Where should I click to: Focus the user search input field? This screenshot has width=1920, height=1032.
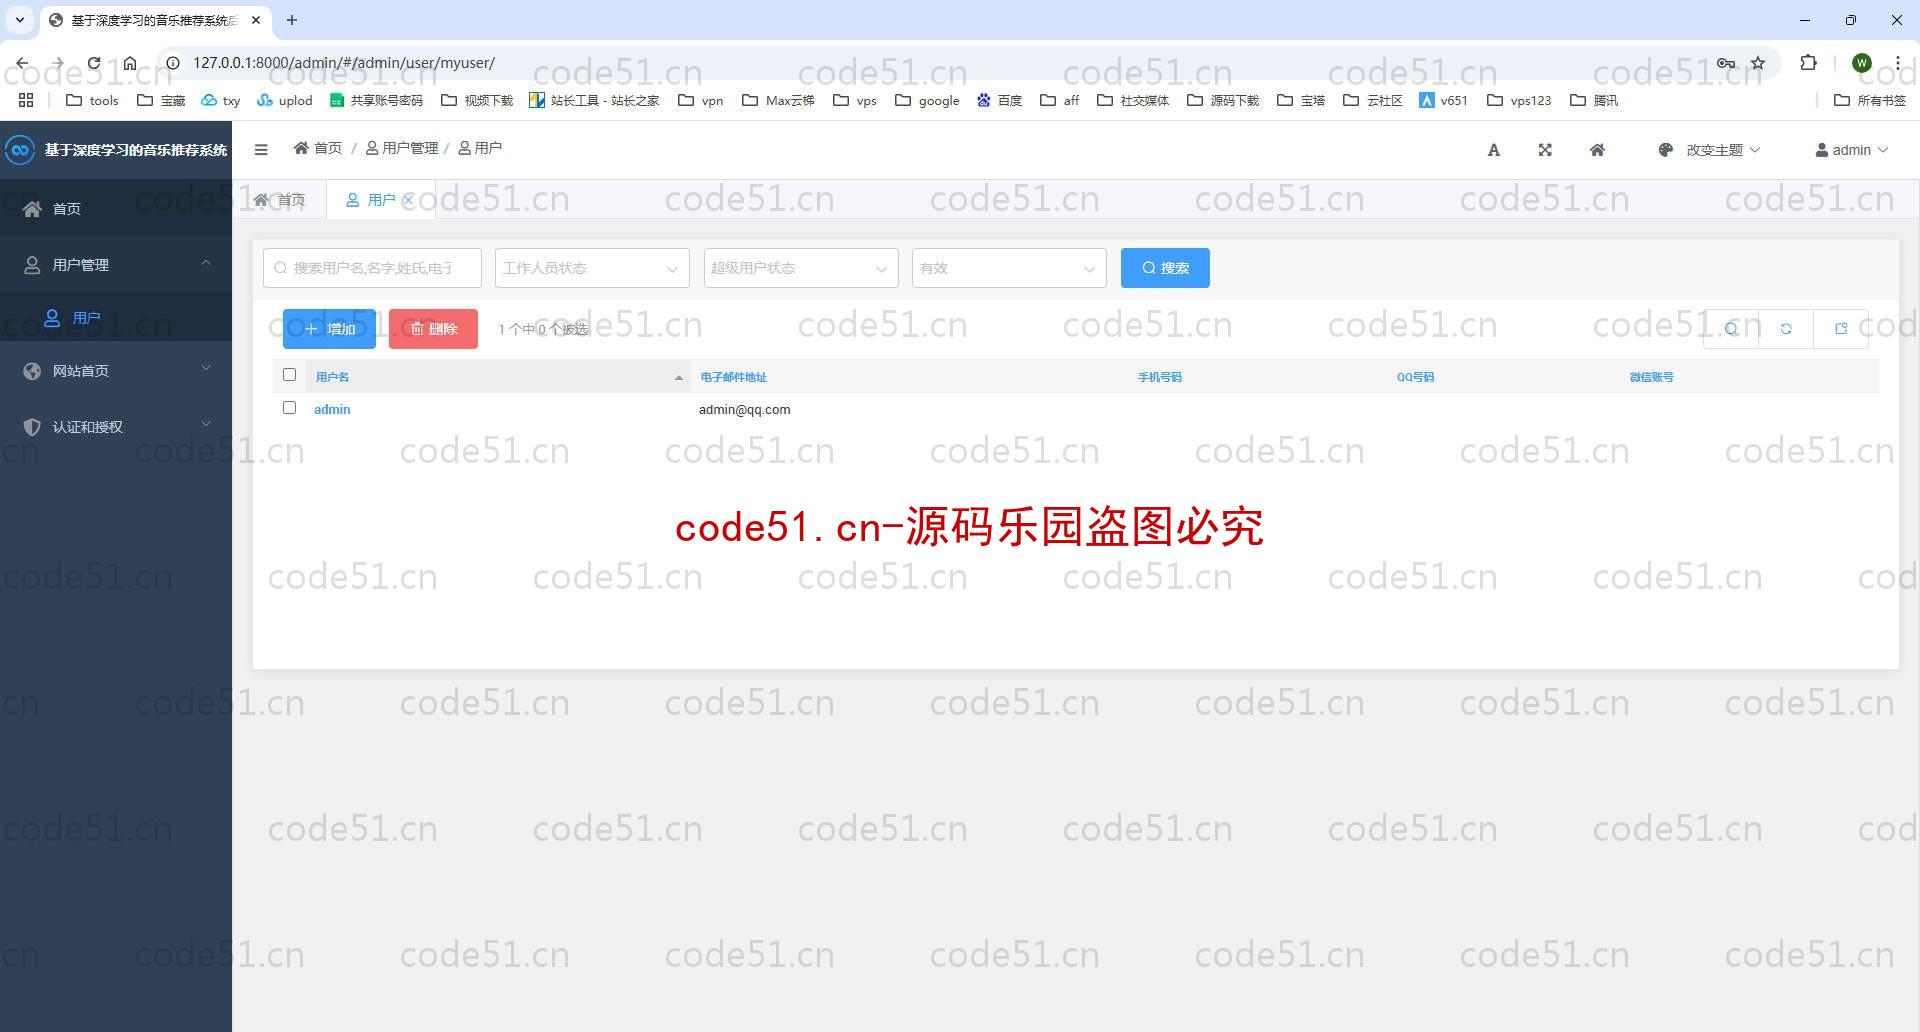click(x=372, y=268)
